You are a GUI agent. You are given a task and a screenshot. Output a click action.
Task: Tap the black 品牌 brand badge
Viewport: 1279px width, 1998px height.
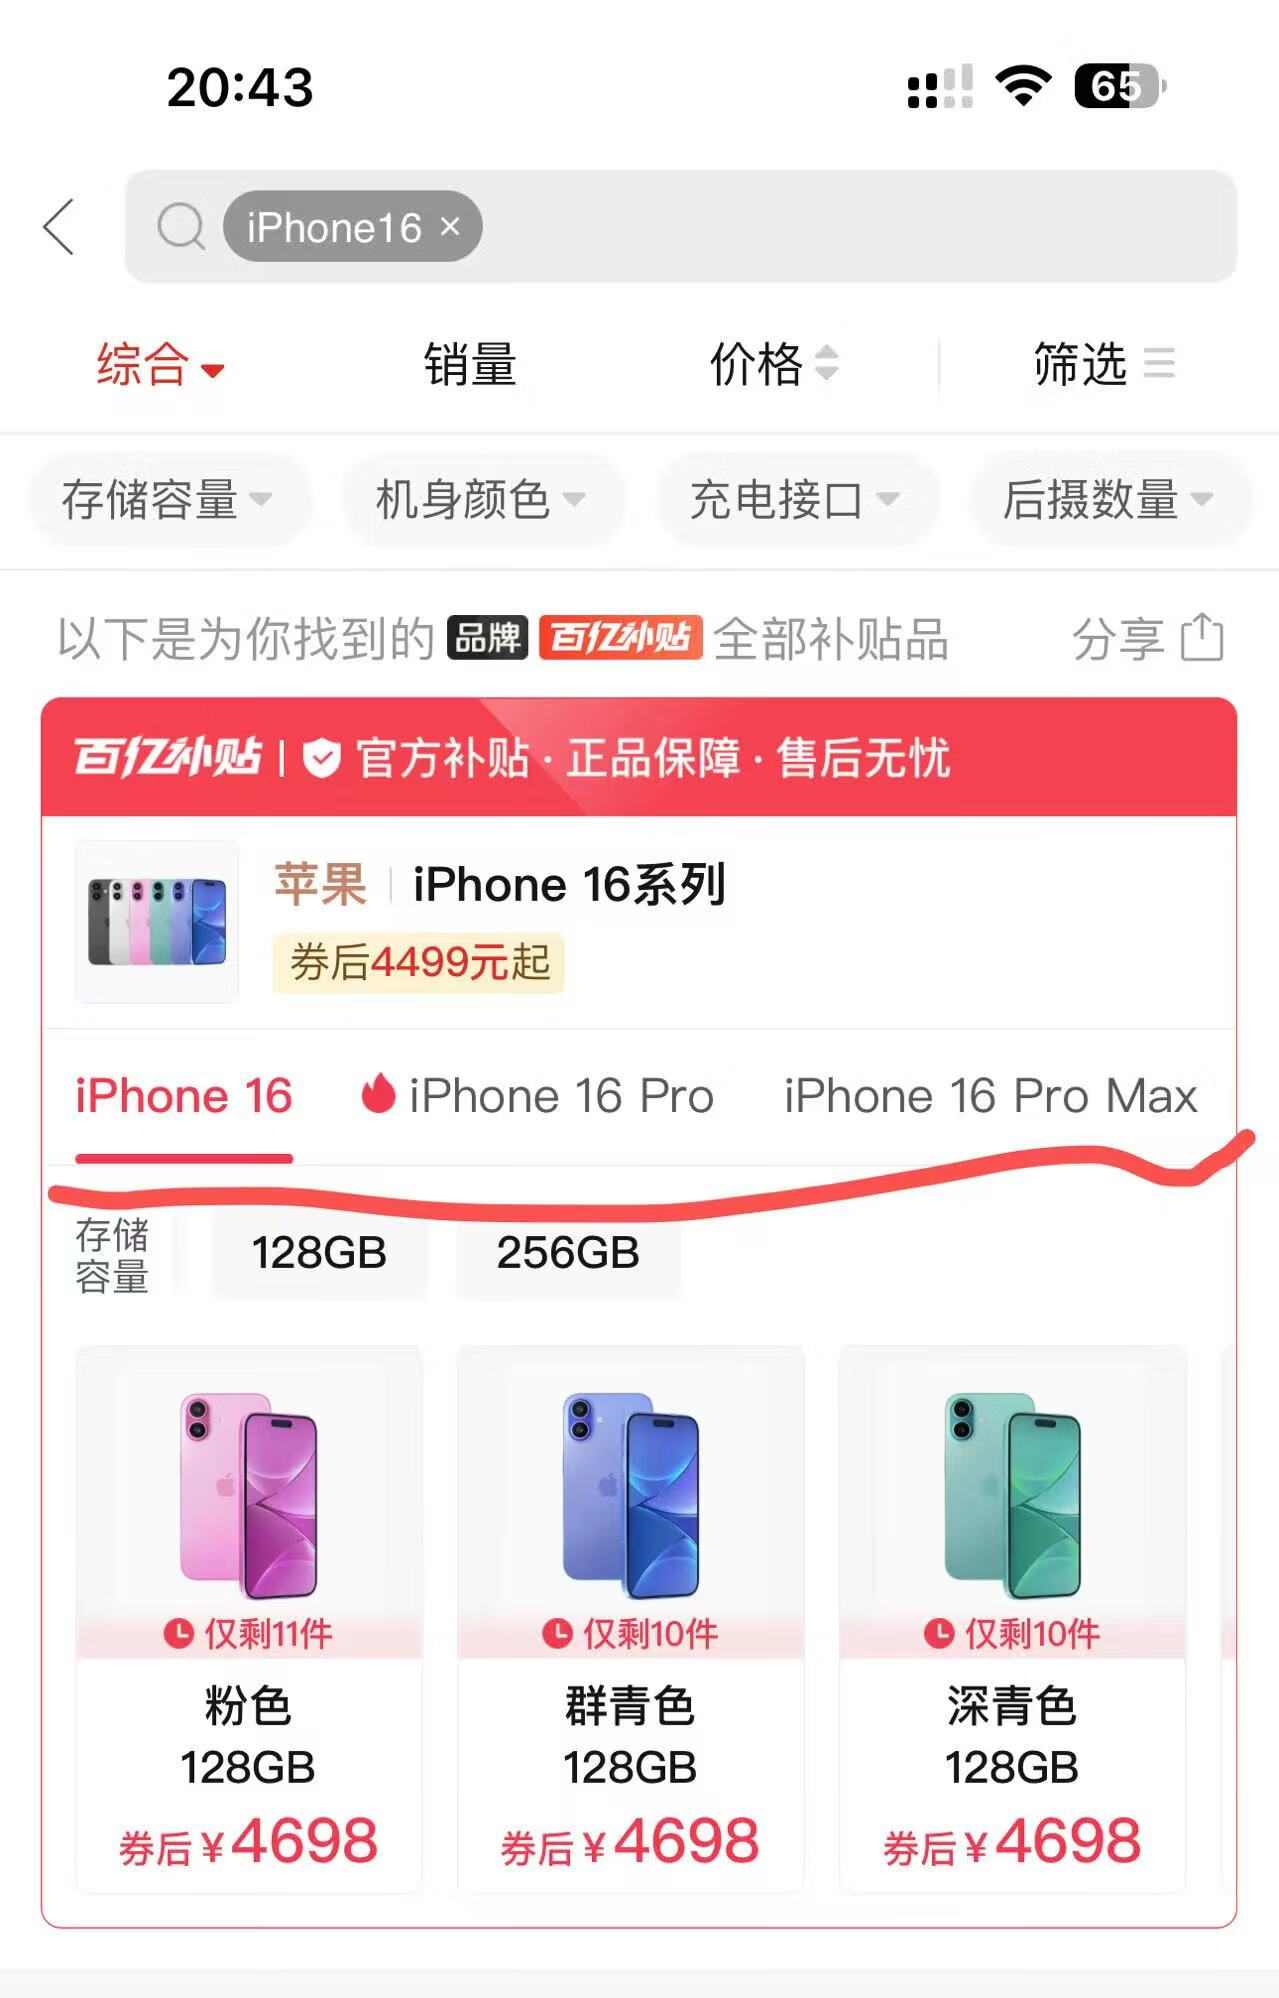pos(487,637)
